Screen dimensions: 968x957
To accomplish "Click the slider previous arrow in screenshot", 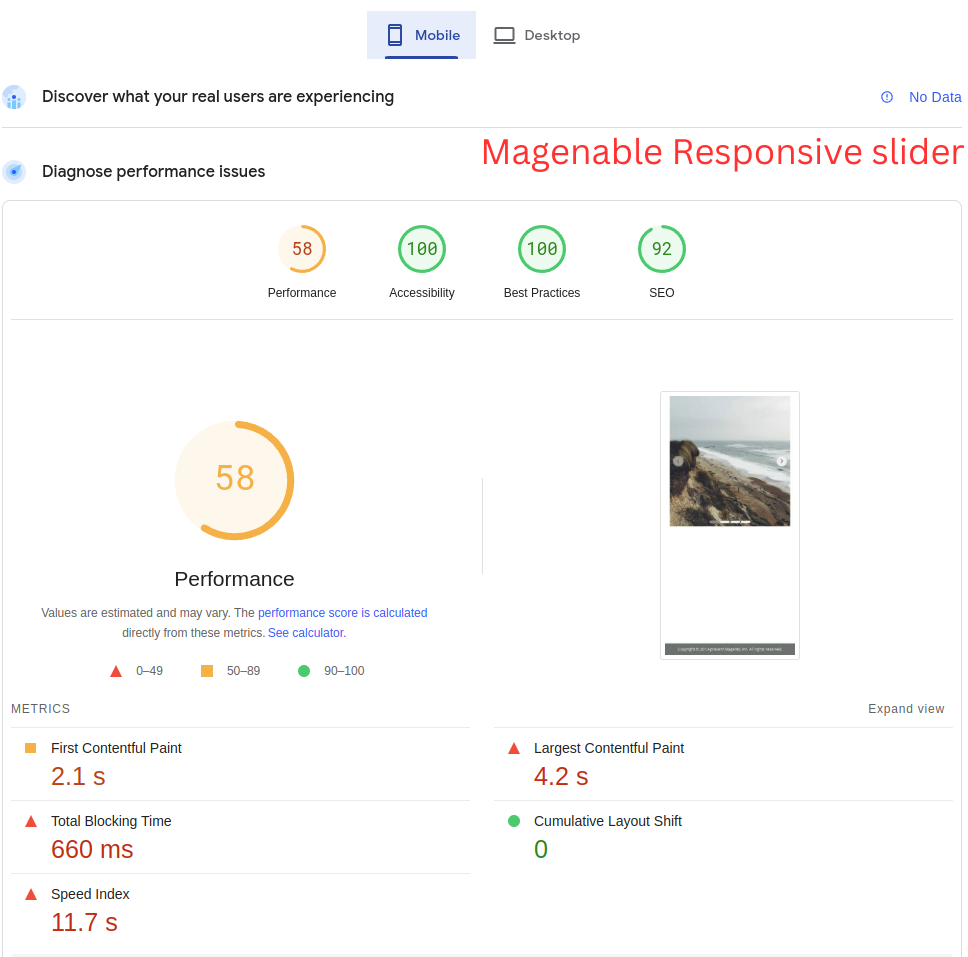I will 678,461.
